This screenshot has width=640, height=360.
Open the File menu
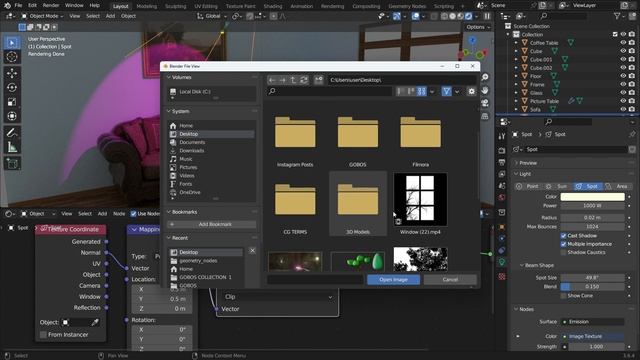click(x=18, y=5)
